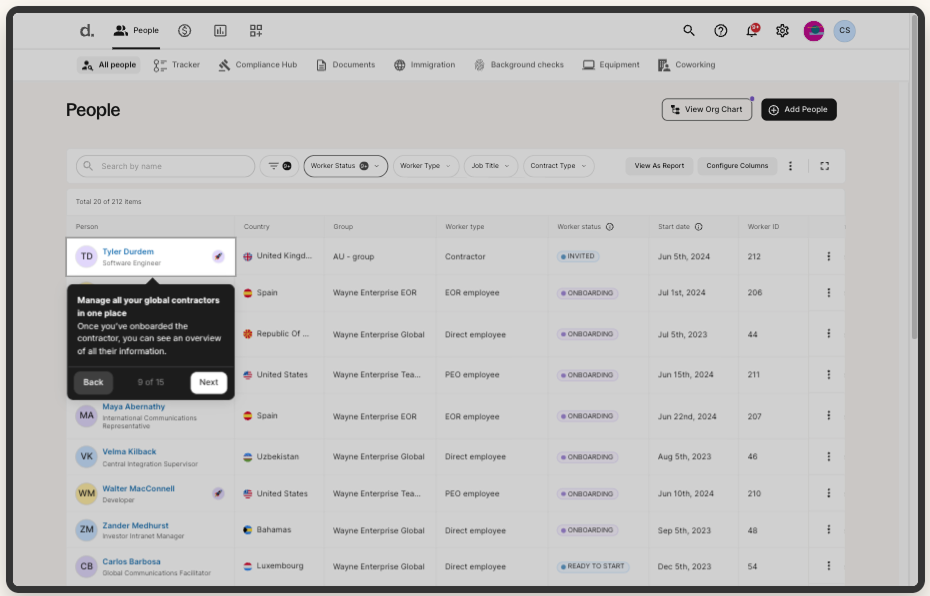The image size is (930, 596).
Task: Click the INVITED status badge
Action: [578, 256]
